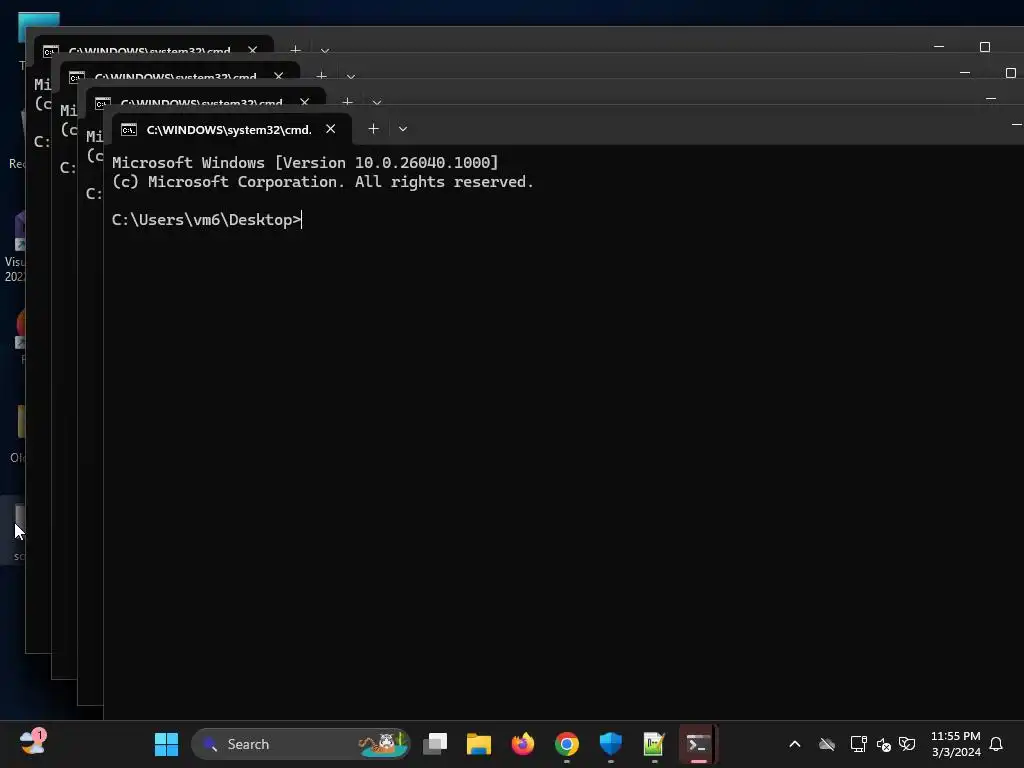Minimize the rearmost terminal window
This screenshot has width=1024, height=768.
tap(939, 46)
